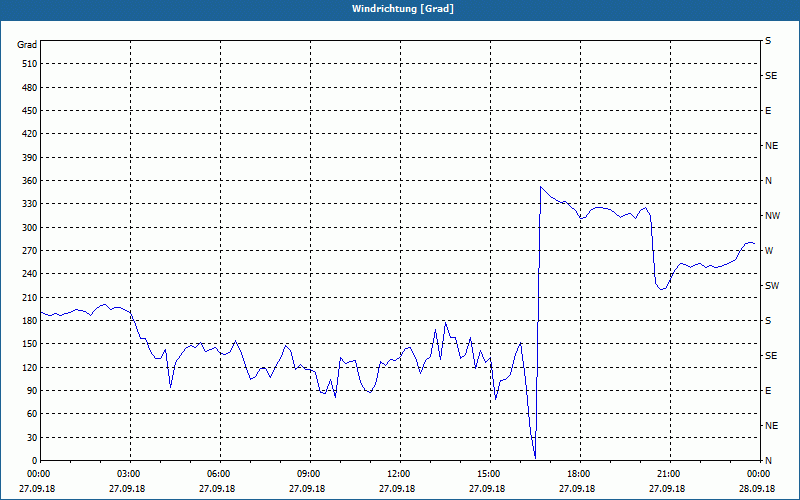800x500 pixels.
Task: Click the 12:00 time label
Action: click(397, 474)
